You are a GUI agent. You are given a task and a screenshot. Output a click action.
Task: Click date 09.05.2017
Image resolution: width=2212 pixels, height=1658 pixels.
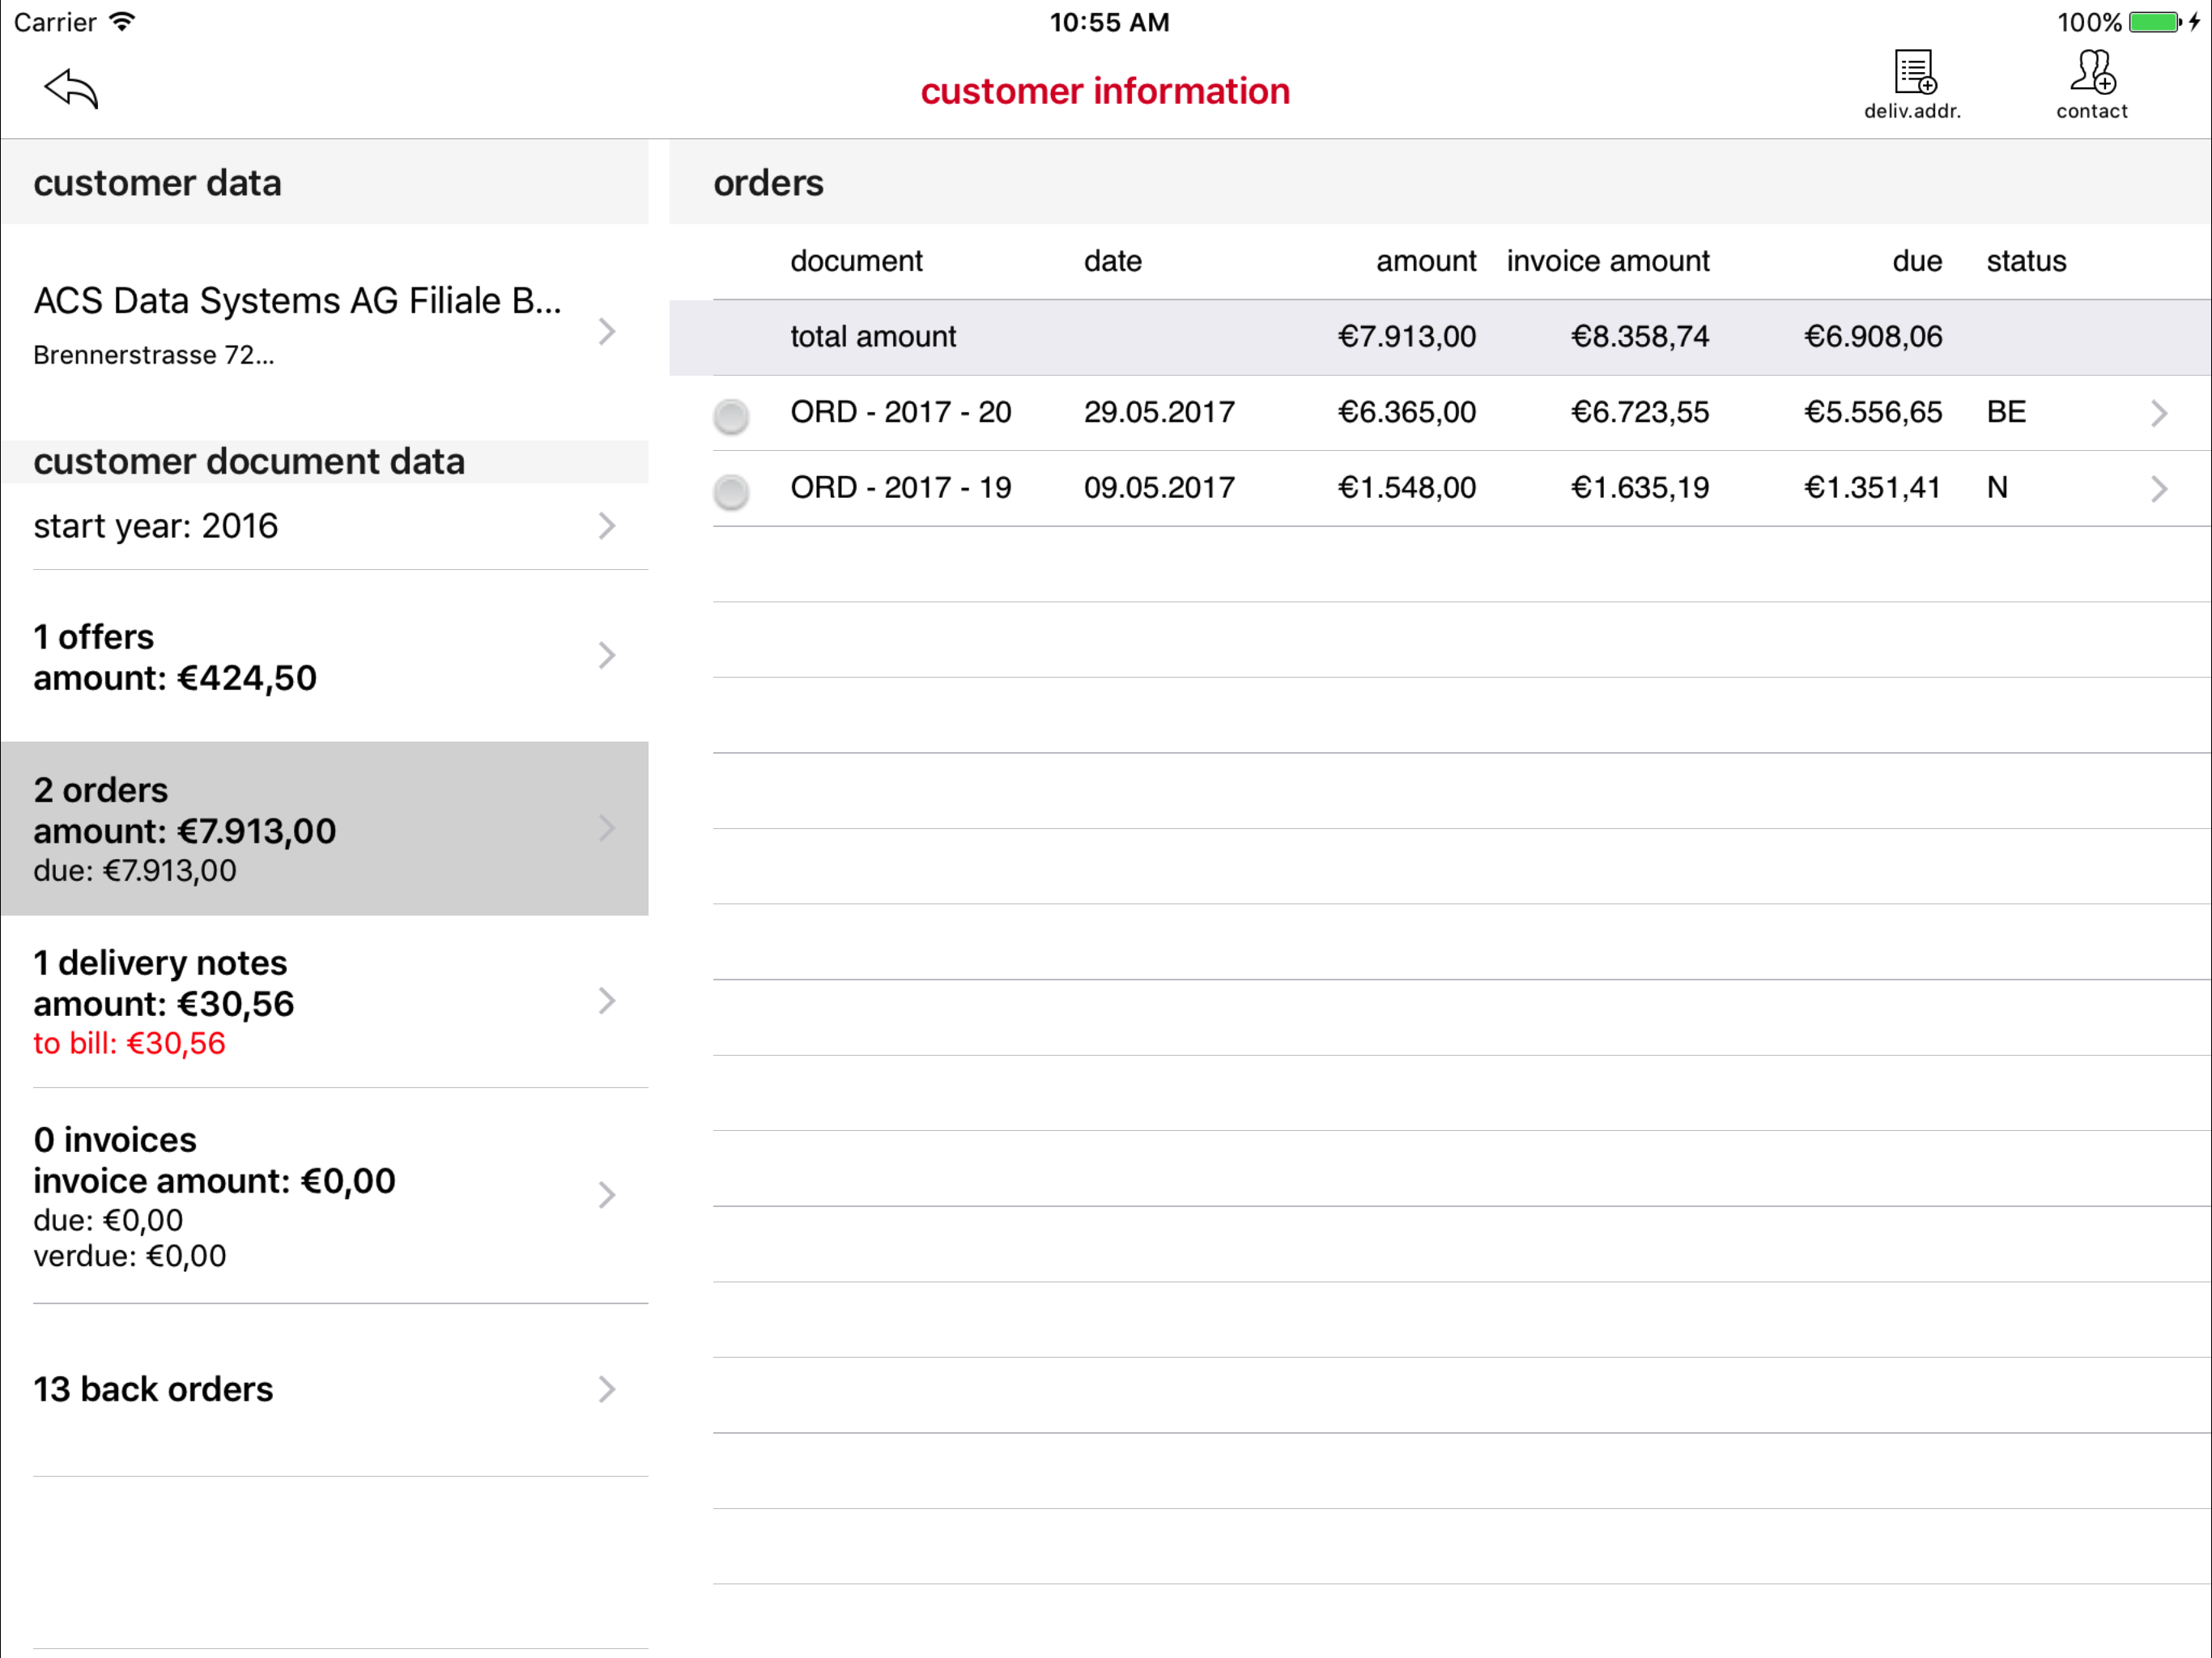[1159, 488]
